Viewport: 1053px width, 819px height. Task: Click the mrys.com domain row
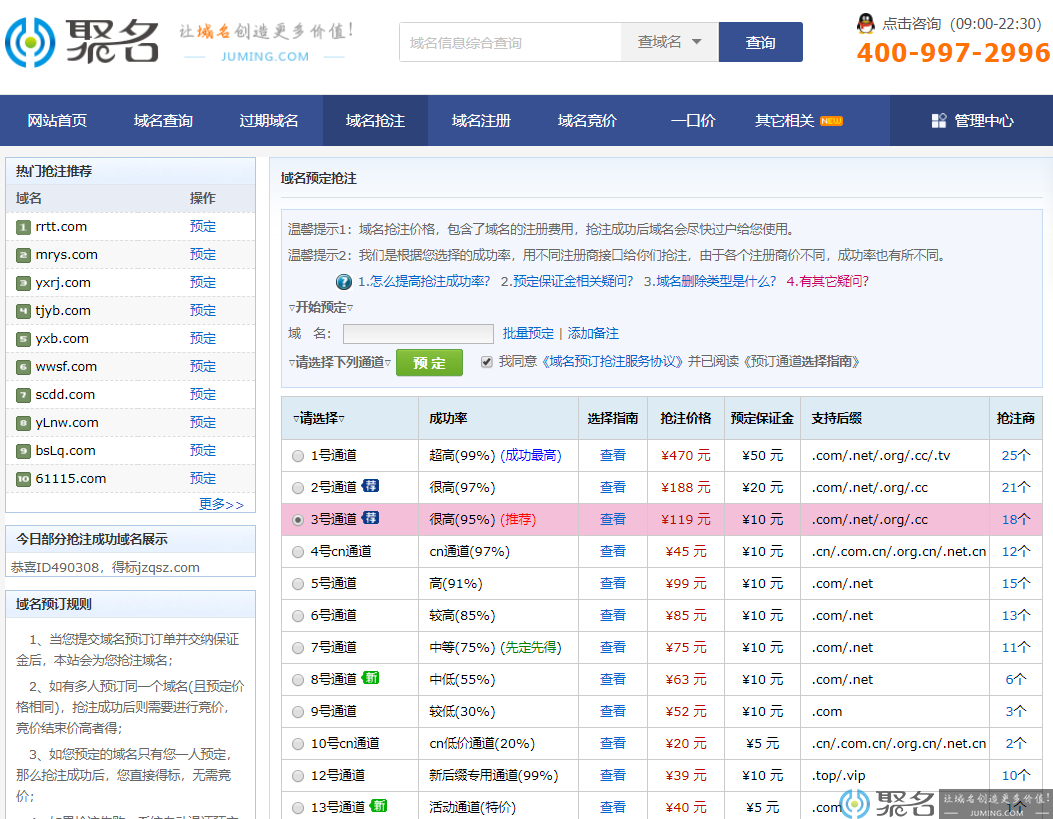130,255
